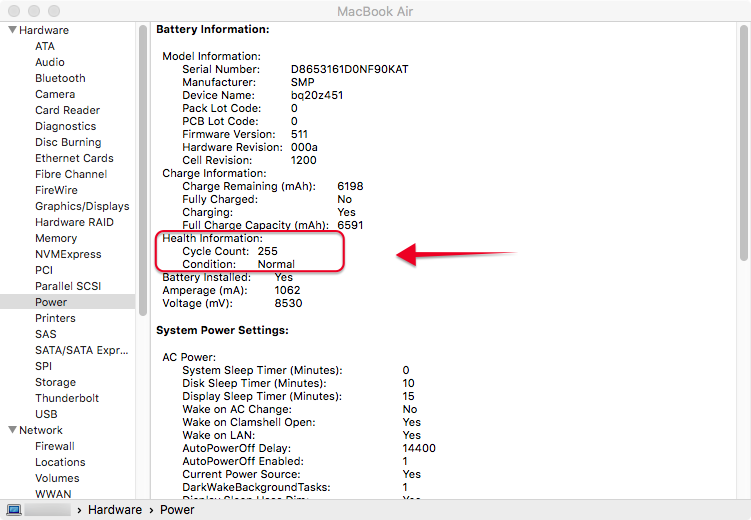751x520 pixels.
Task: Click AutoPowerOff Delay value 14400
Action: [x=419, y=448]
